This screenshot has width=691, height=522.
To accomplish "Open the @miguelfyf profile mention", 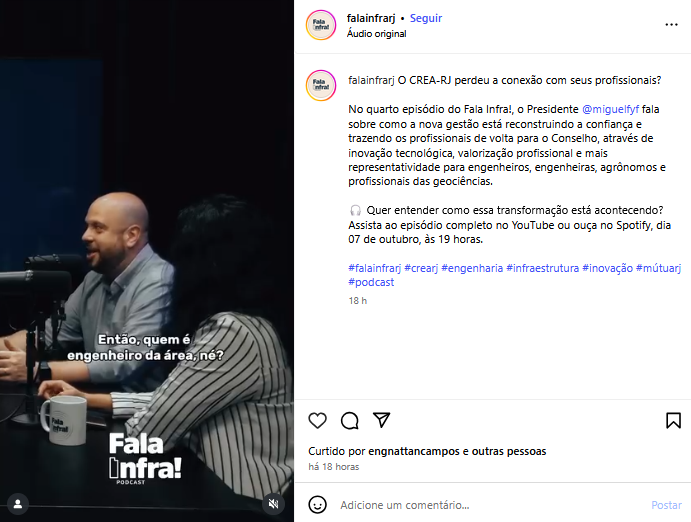I will click(610, 109).
